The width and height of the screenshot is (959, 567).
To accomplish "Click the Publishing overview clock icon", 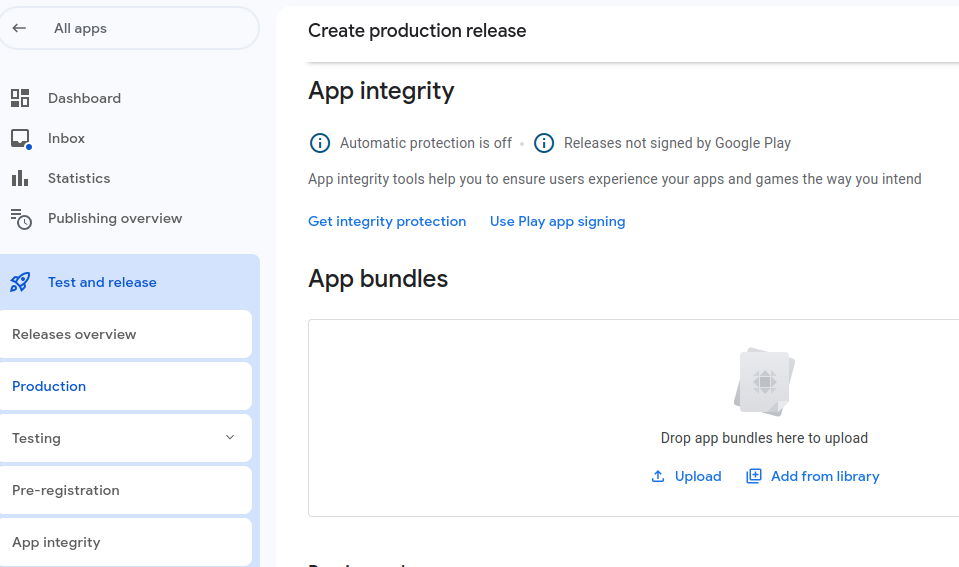I will [x=20, y=219].
